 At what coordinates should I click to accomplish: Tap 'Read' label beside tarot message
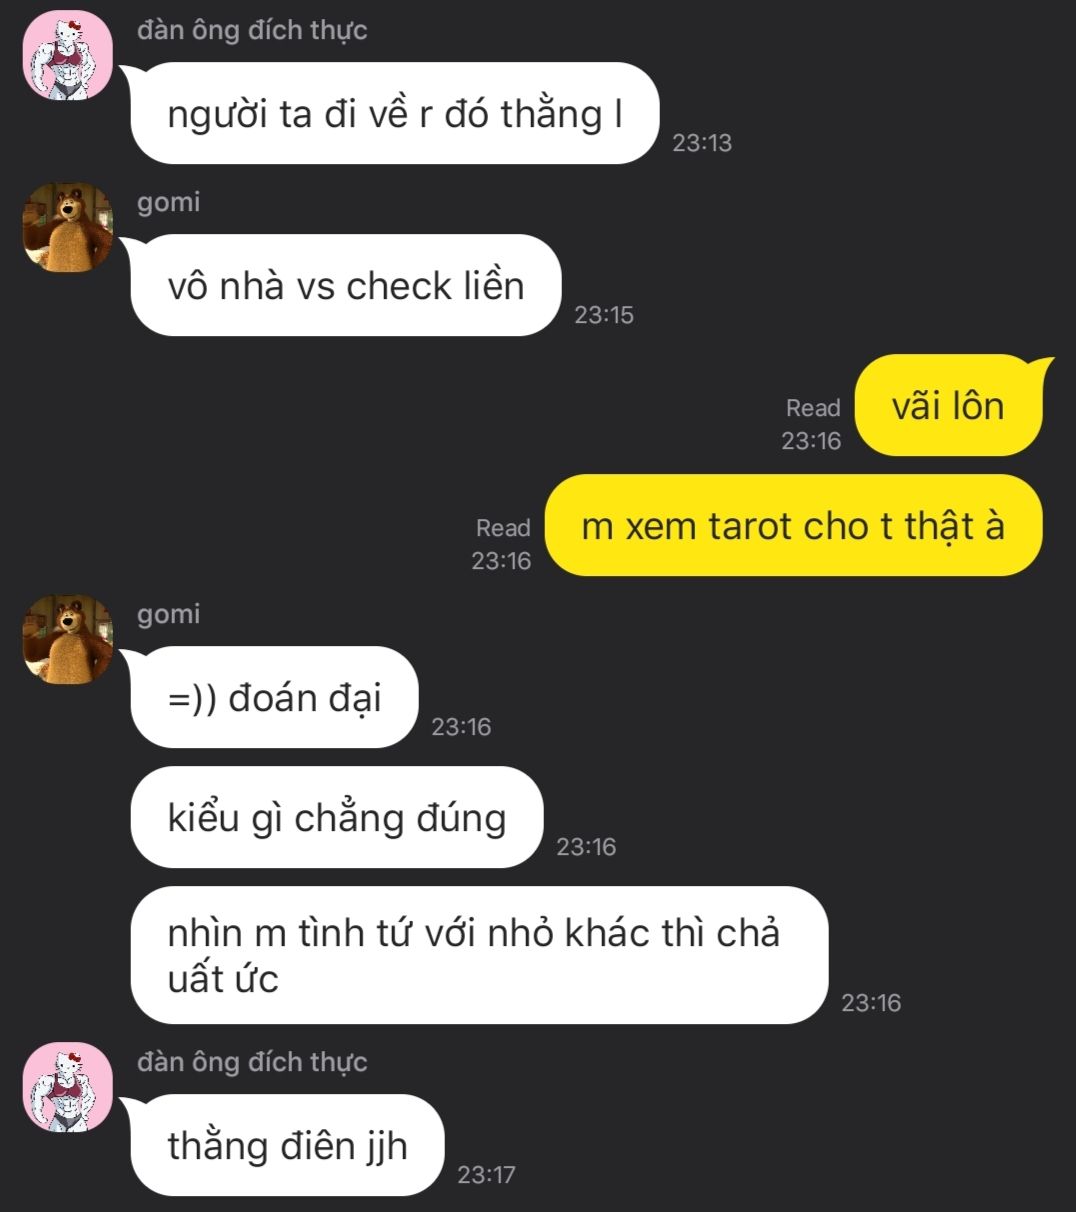click(503, 528)
